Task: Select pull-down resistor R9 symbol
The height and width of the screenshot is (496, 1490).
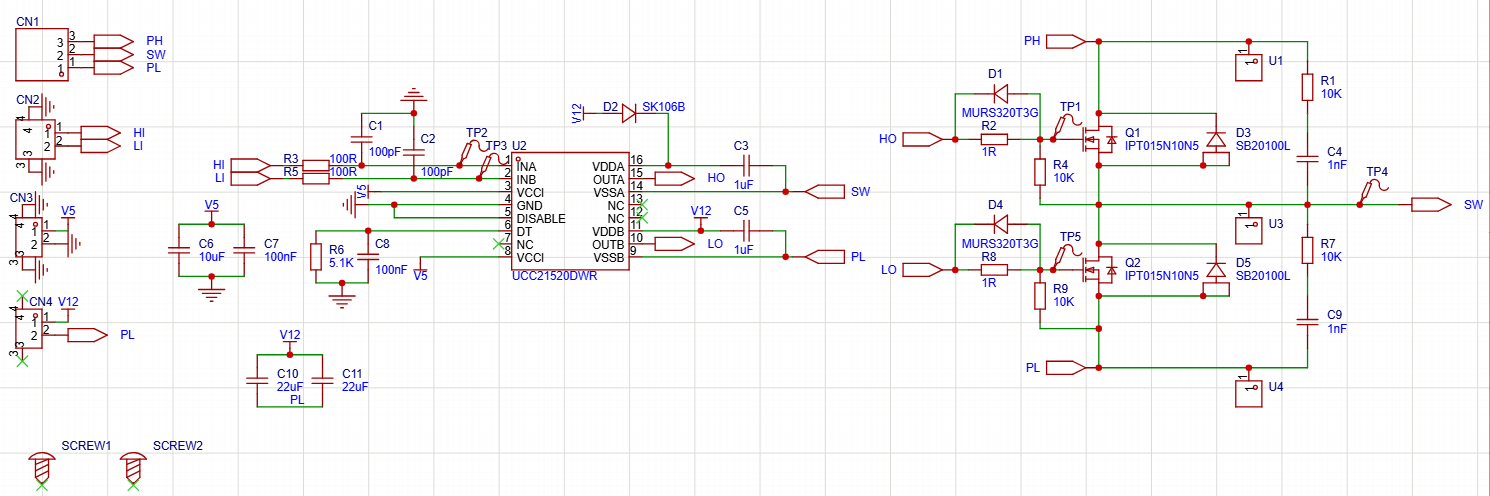Action: pyautogui.click(x=1040, y=295)
